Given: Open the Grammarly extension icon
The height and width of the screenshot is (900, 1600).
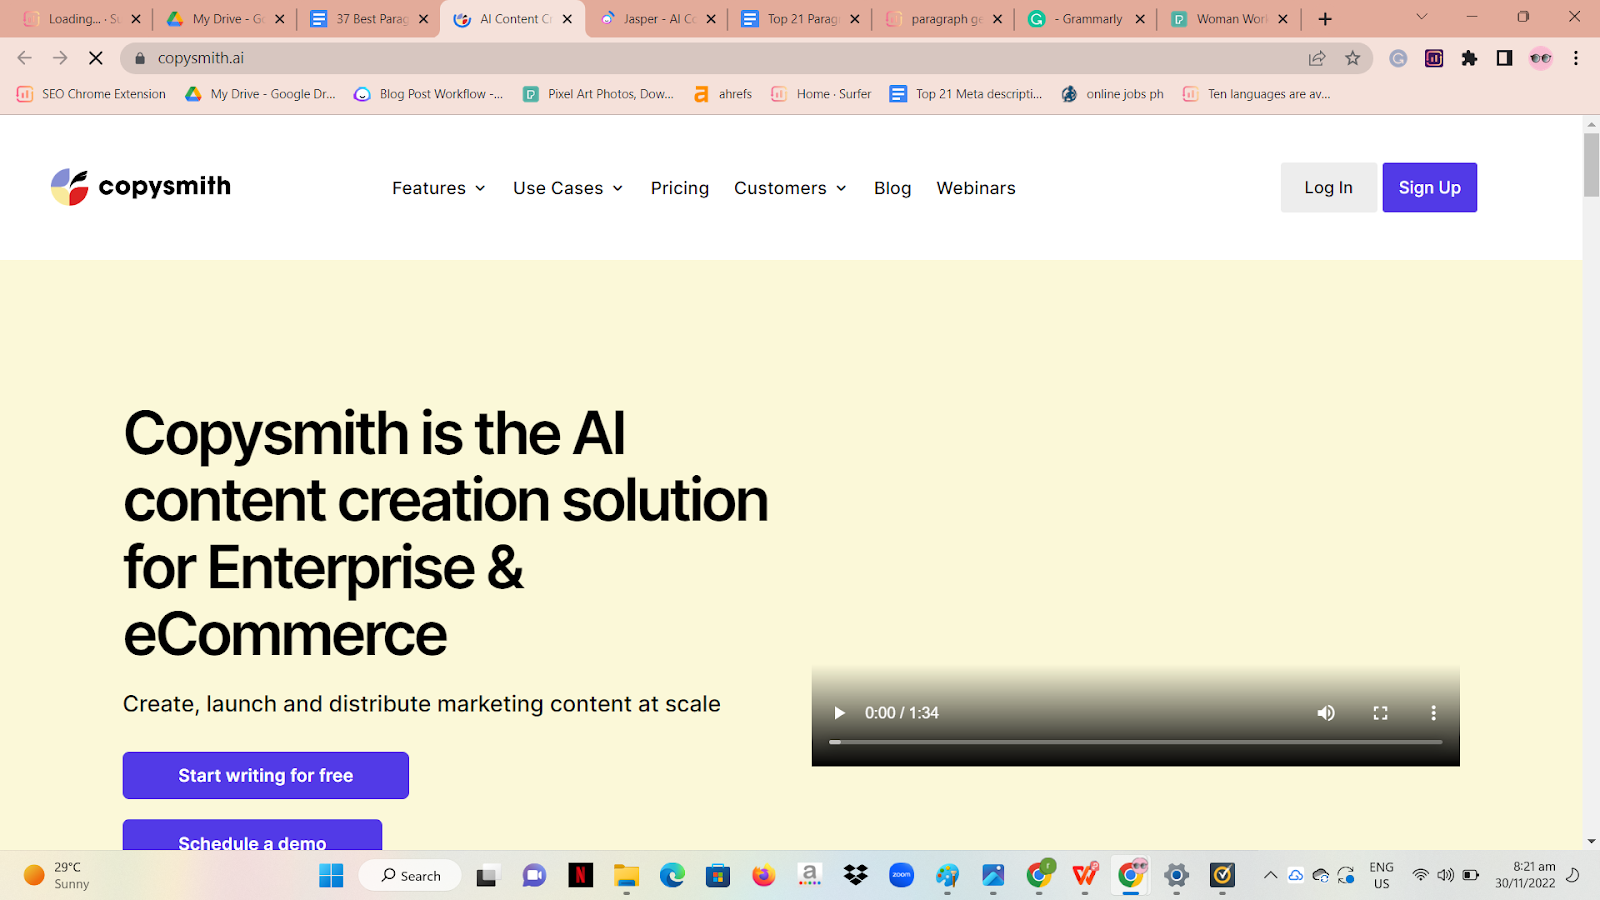Looking at the screenshot, I should (1398, 58).
